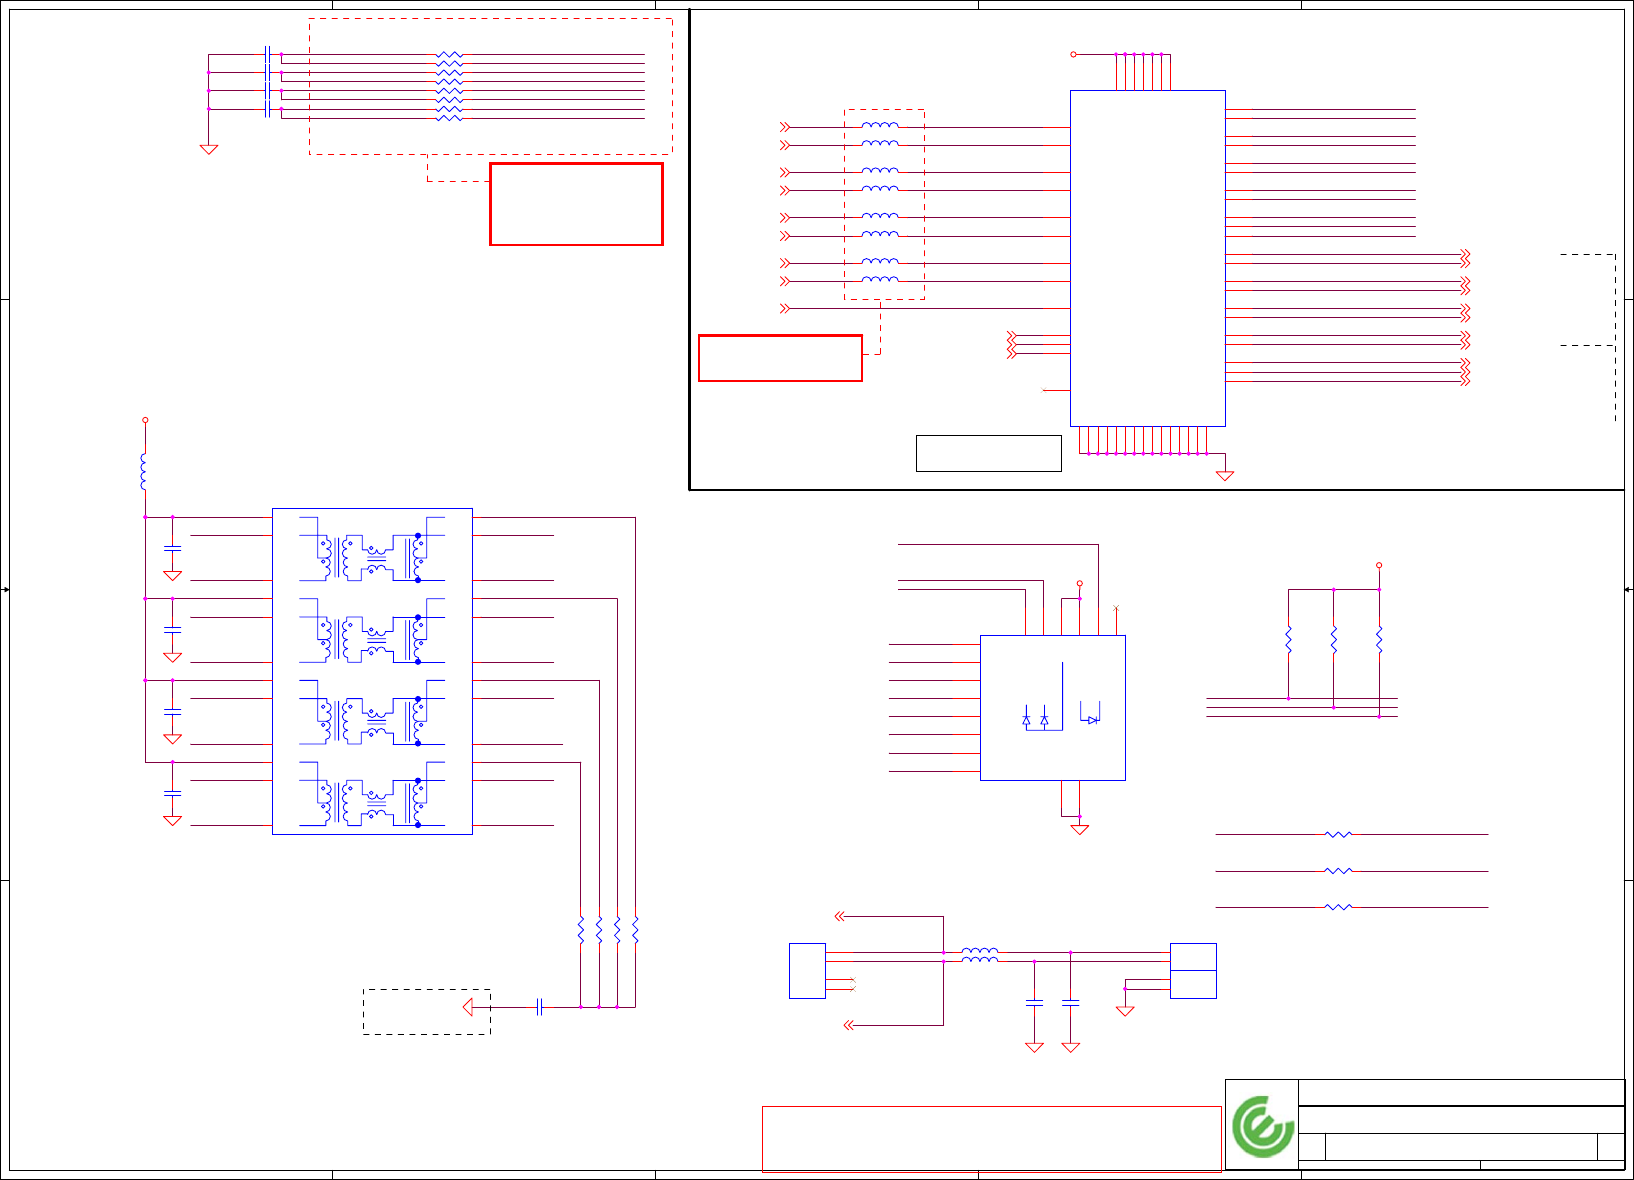Select the left blue connector box on the choke circuit

click(x=807, y=971)
